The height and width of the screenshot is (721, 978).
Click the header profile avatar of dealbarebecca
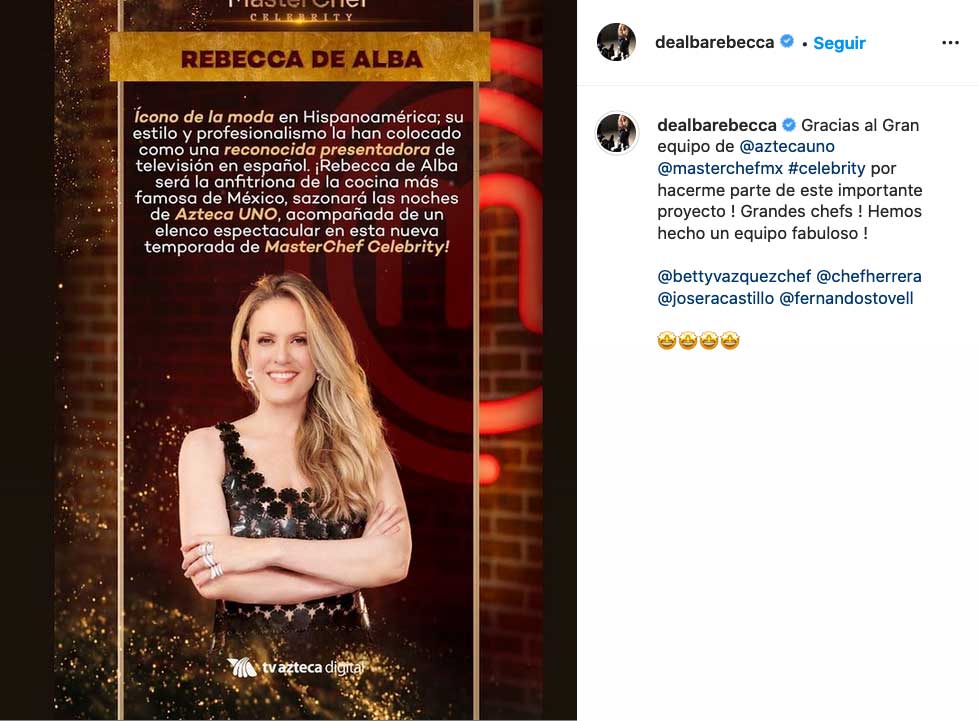click(x=616, y=42)
